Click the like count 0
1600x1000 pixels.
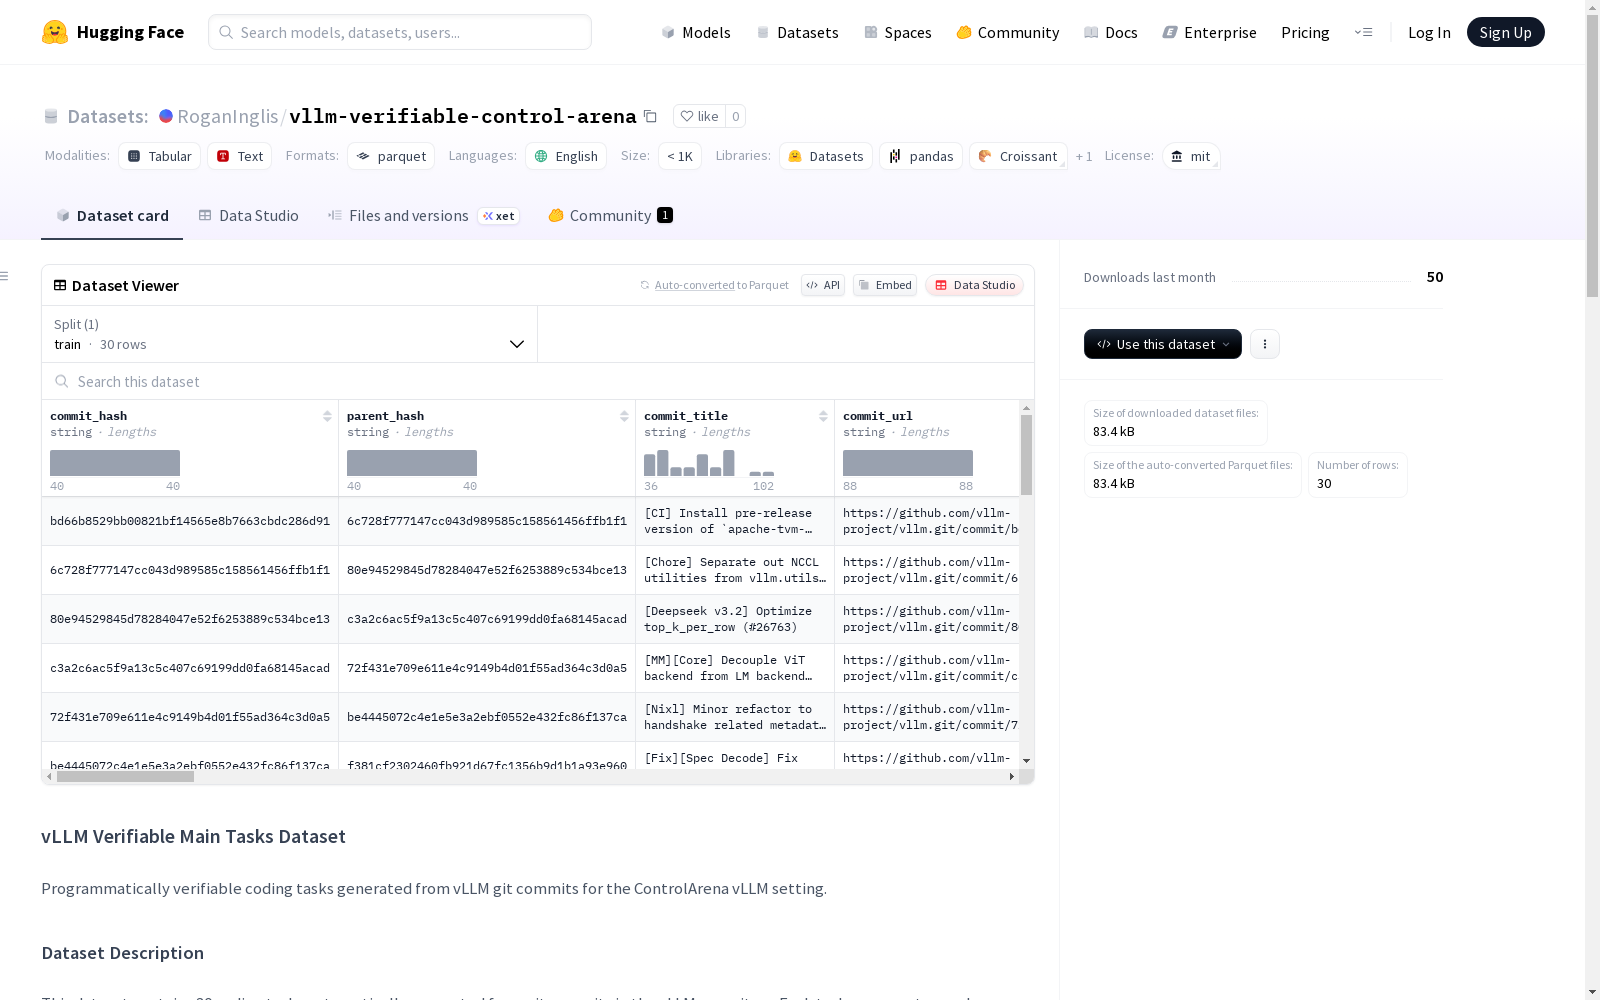736,116
